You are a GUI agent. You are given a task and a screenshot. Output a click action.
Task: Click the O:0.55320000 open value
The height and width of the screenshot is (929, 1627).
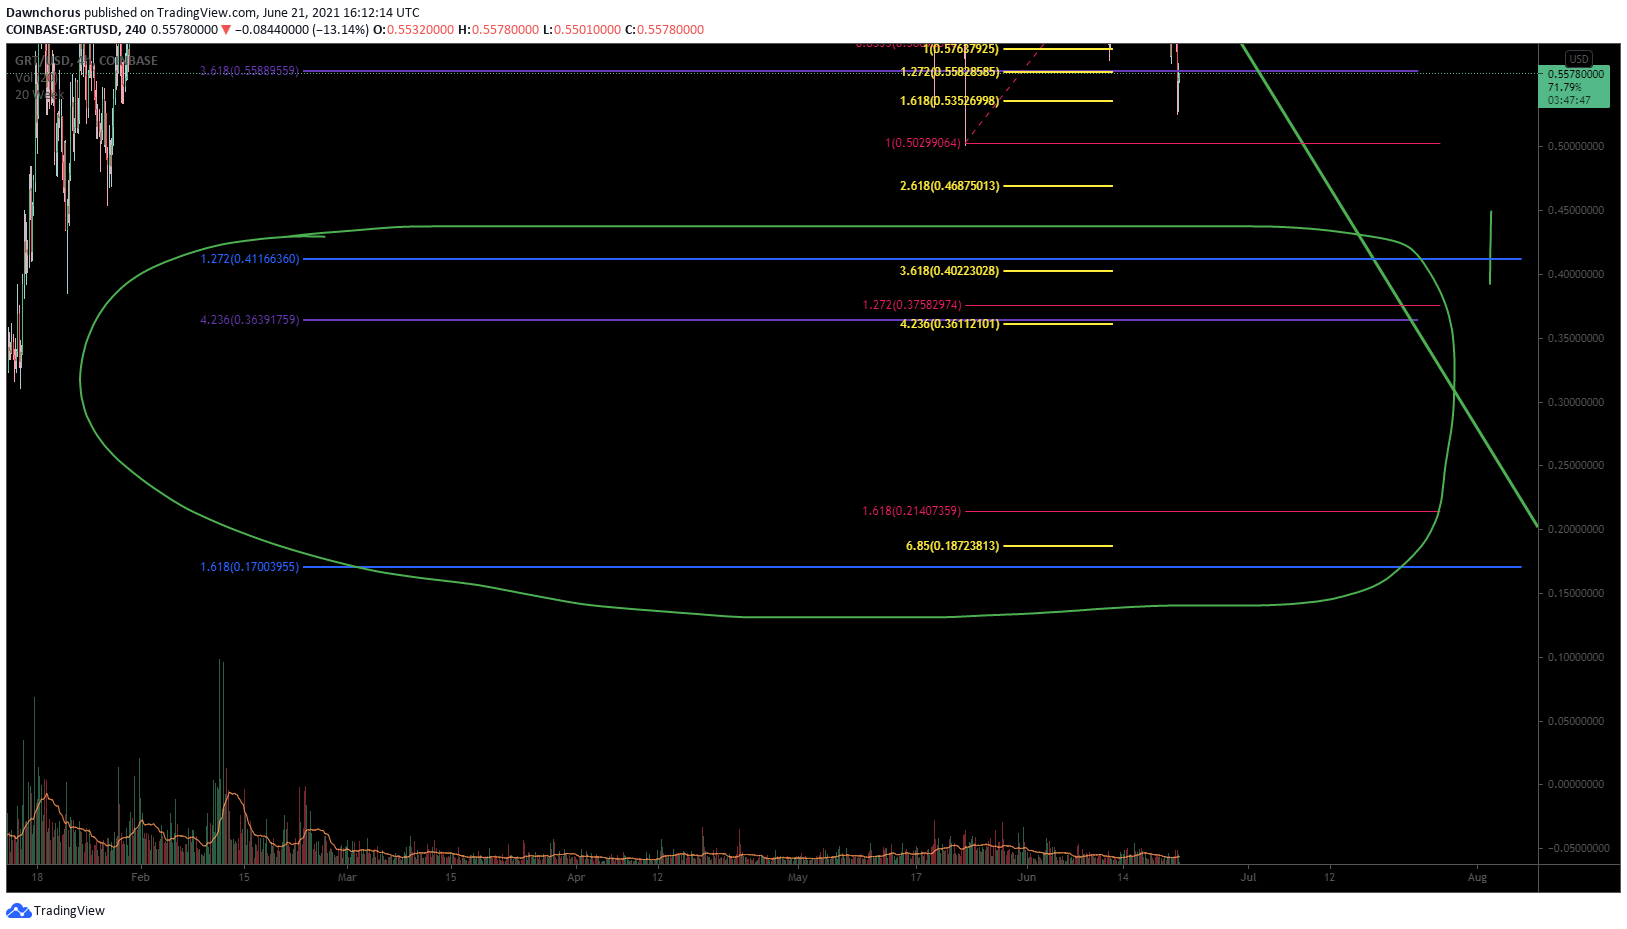pos(413,29)
